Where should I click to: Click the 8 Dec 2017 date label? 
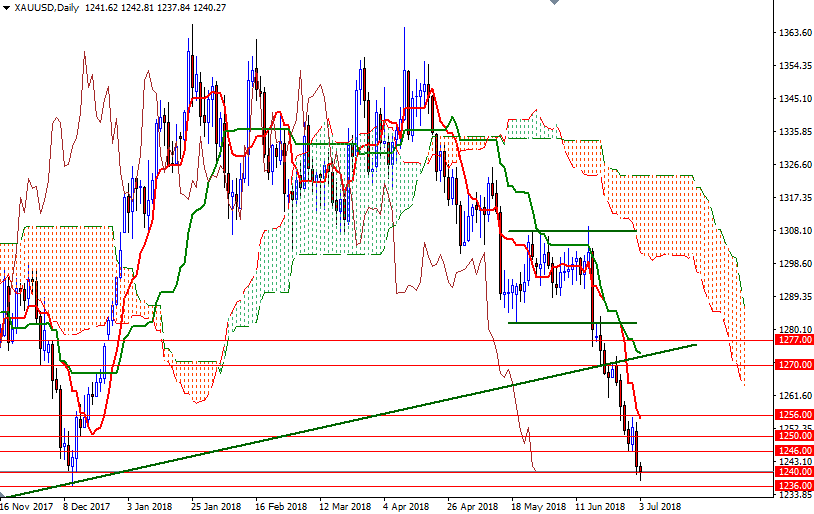pyautogui.click(x=89, y=507)
